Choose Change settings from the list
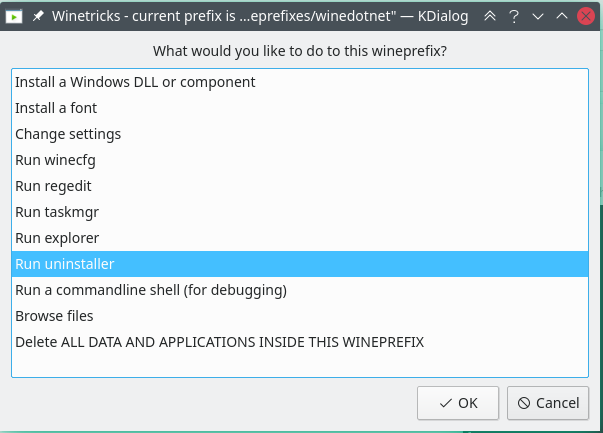Image resolution: width=603 pixels, height=433 pixels. [x=68, y=134]
